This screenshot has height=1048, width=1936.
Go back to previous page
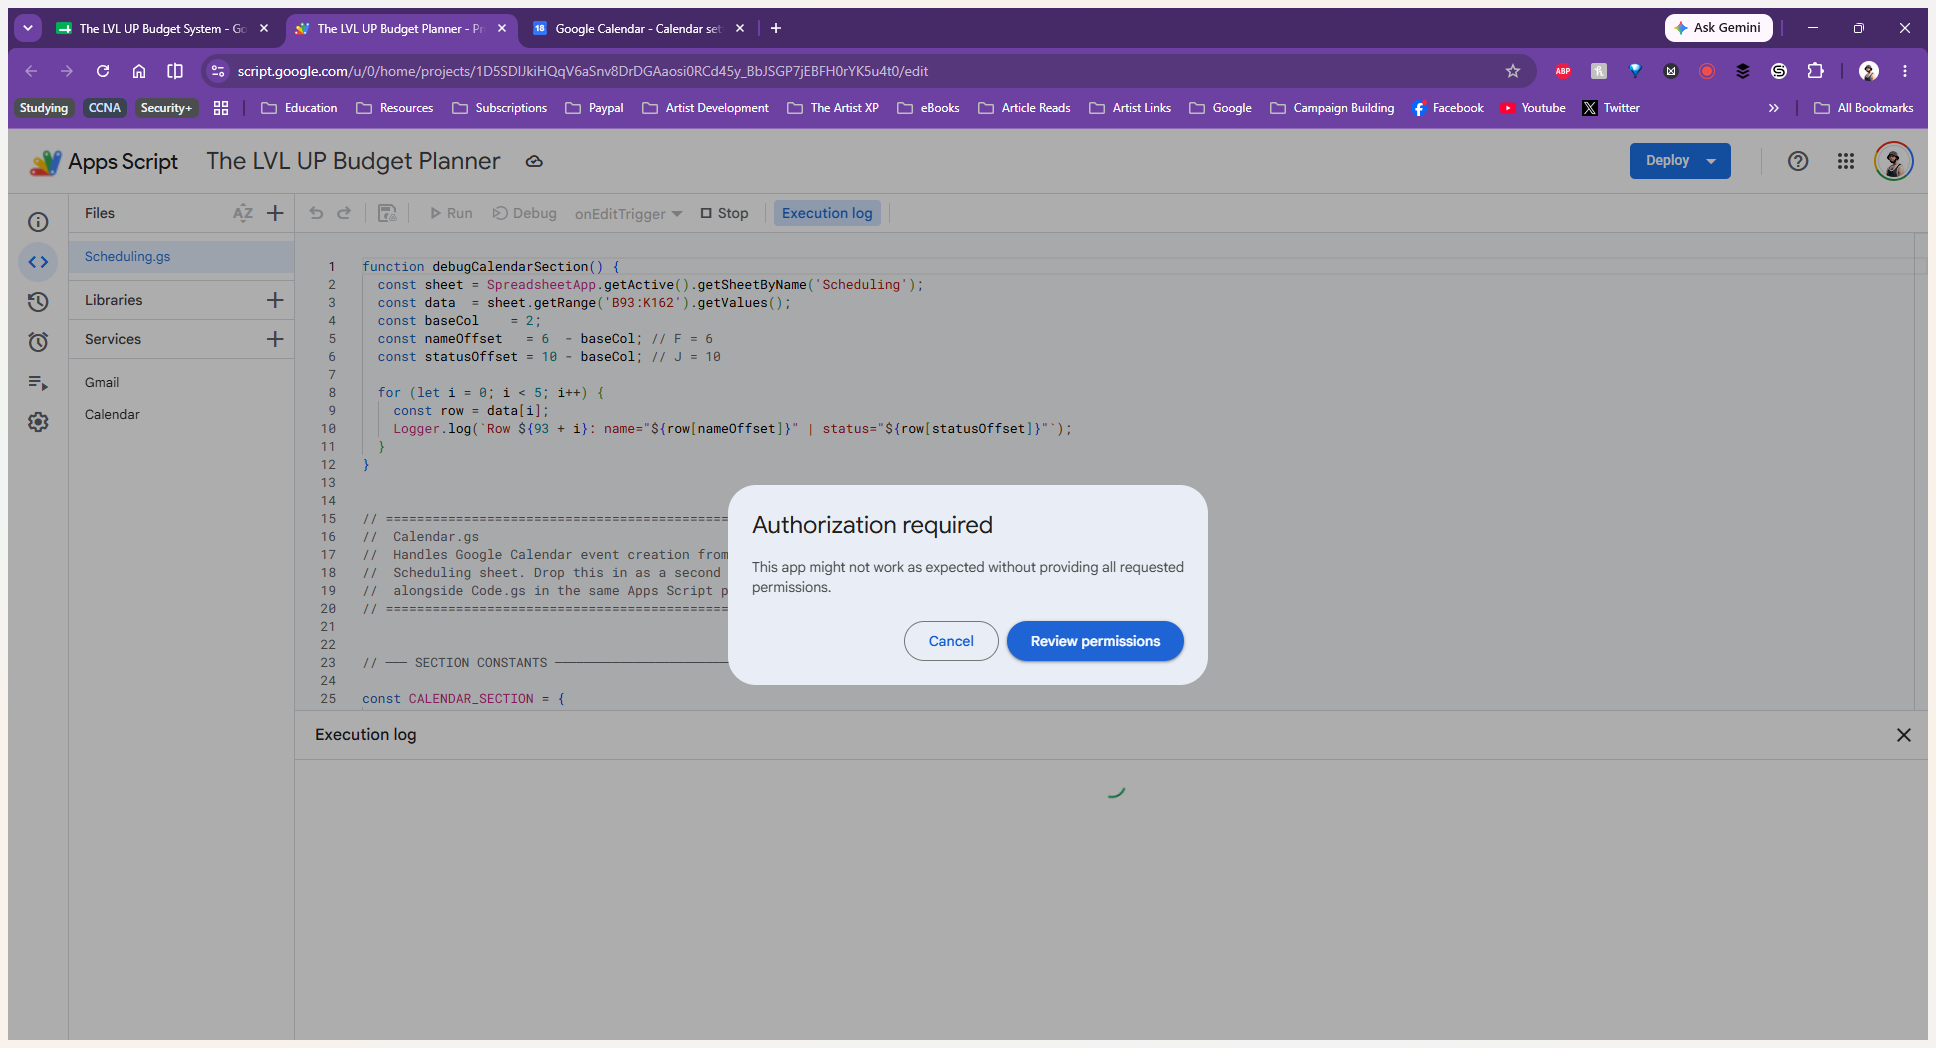tap(31, 71)
